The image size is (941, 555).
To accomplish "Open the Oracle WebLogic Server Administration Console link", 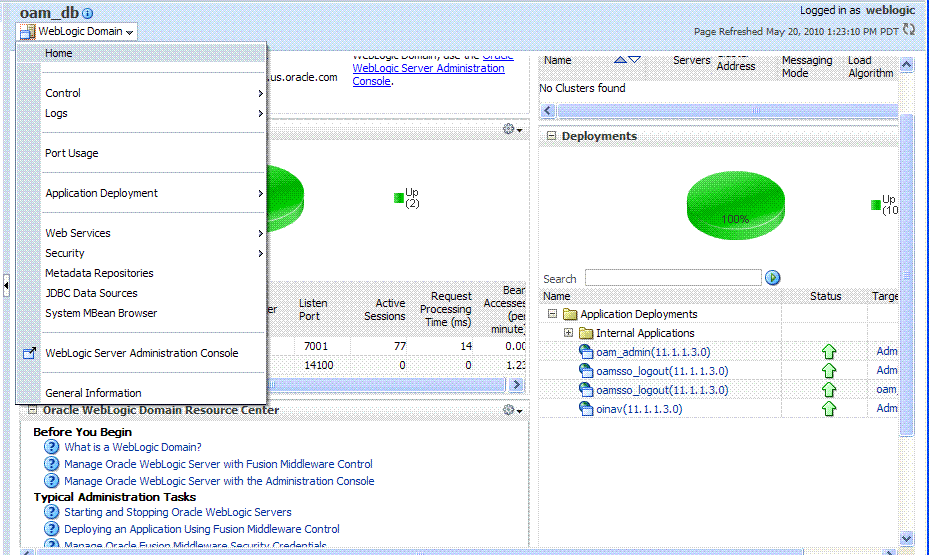I will (428, 68).
